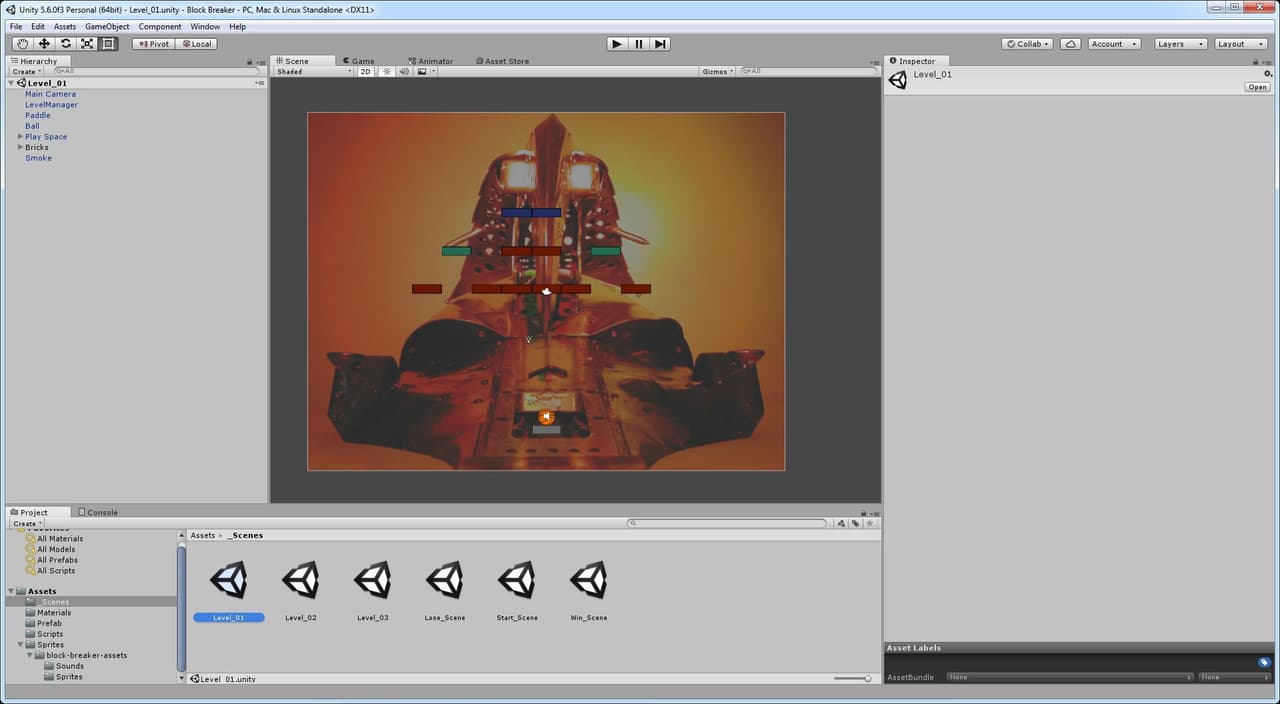Collapse block-breaker-assets folder
1280x704 pixels.
(x=30, y=656)
